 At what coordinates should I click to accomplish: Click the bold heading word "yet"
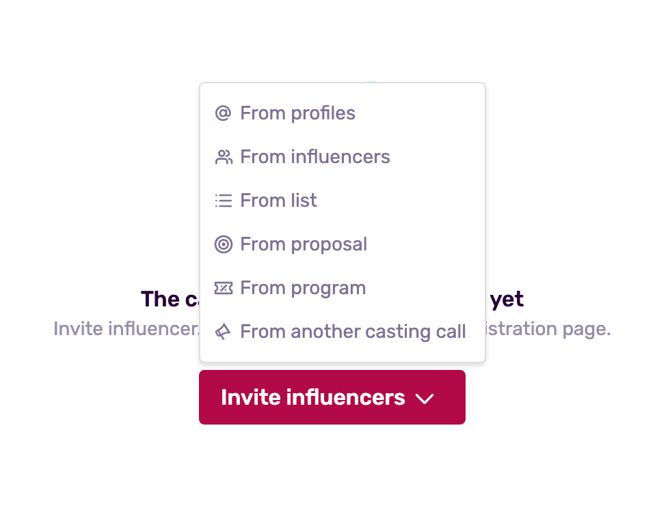507,299
